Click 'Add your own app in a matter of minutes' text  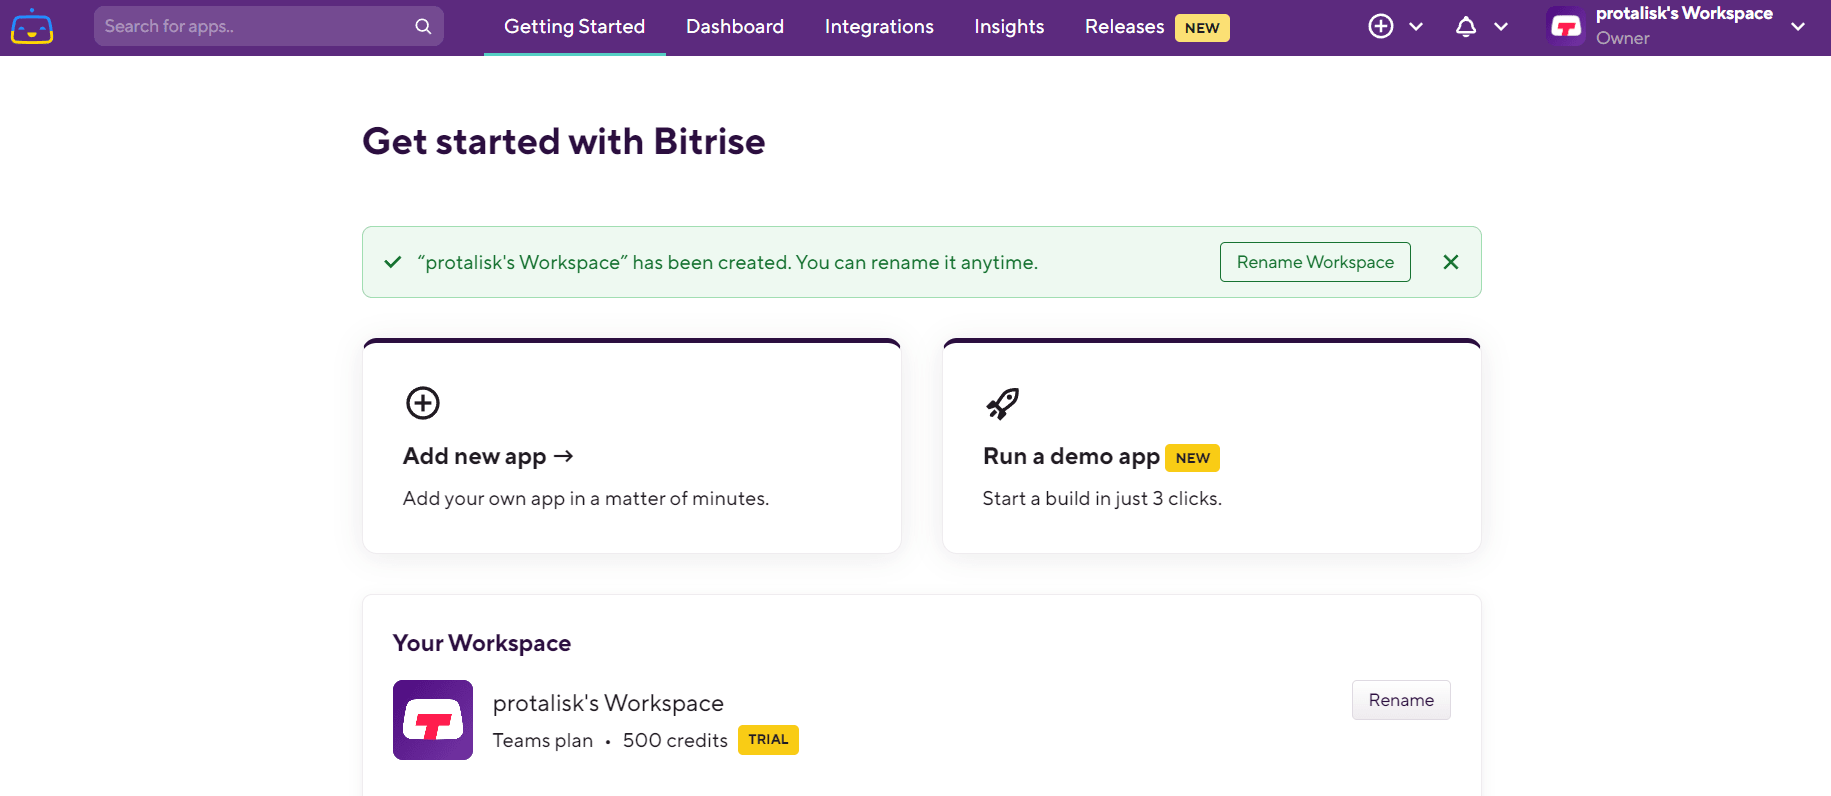tap(586, 498)
